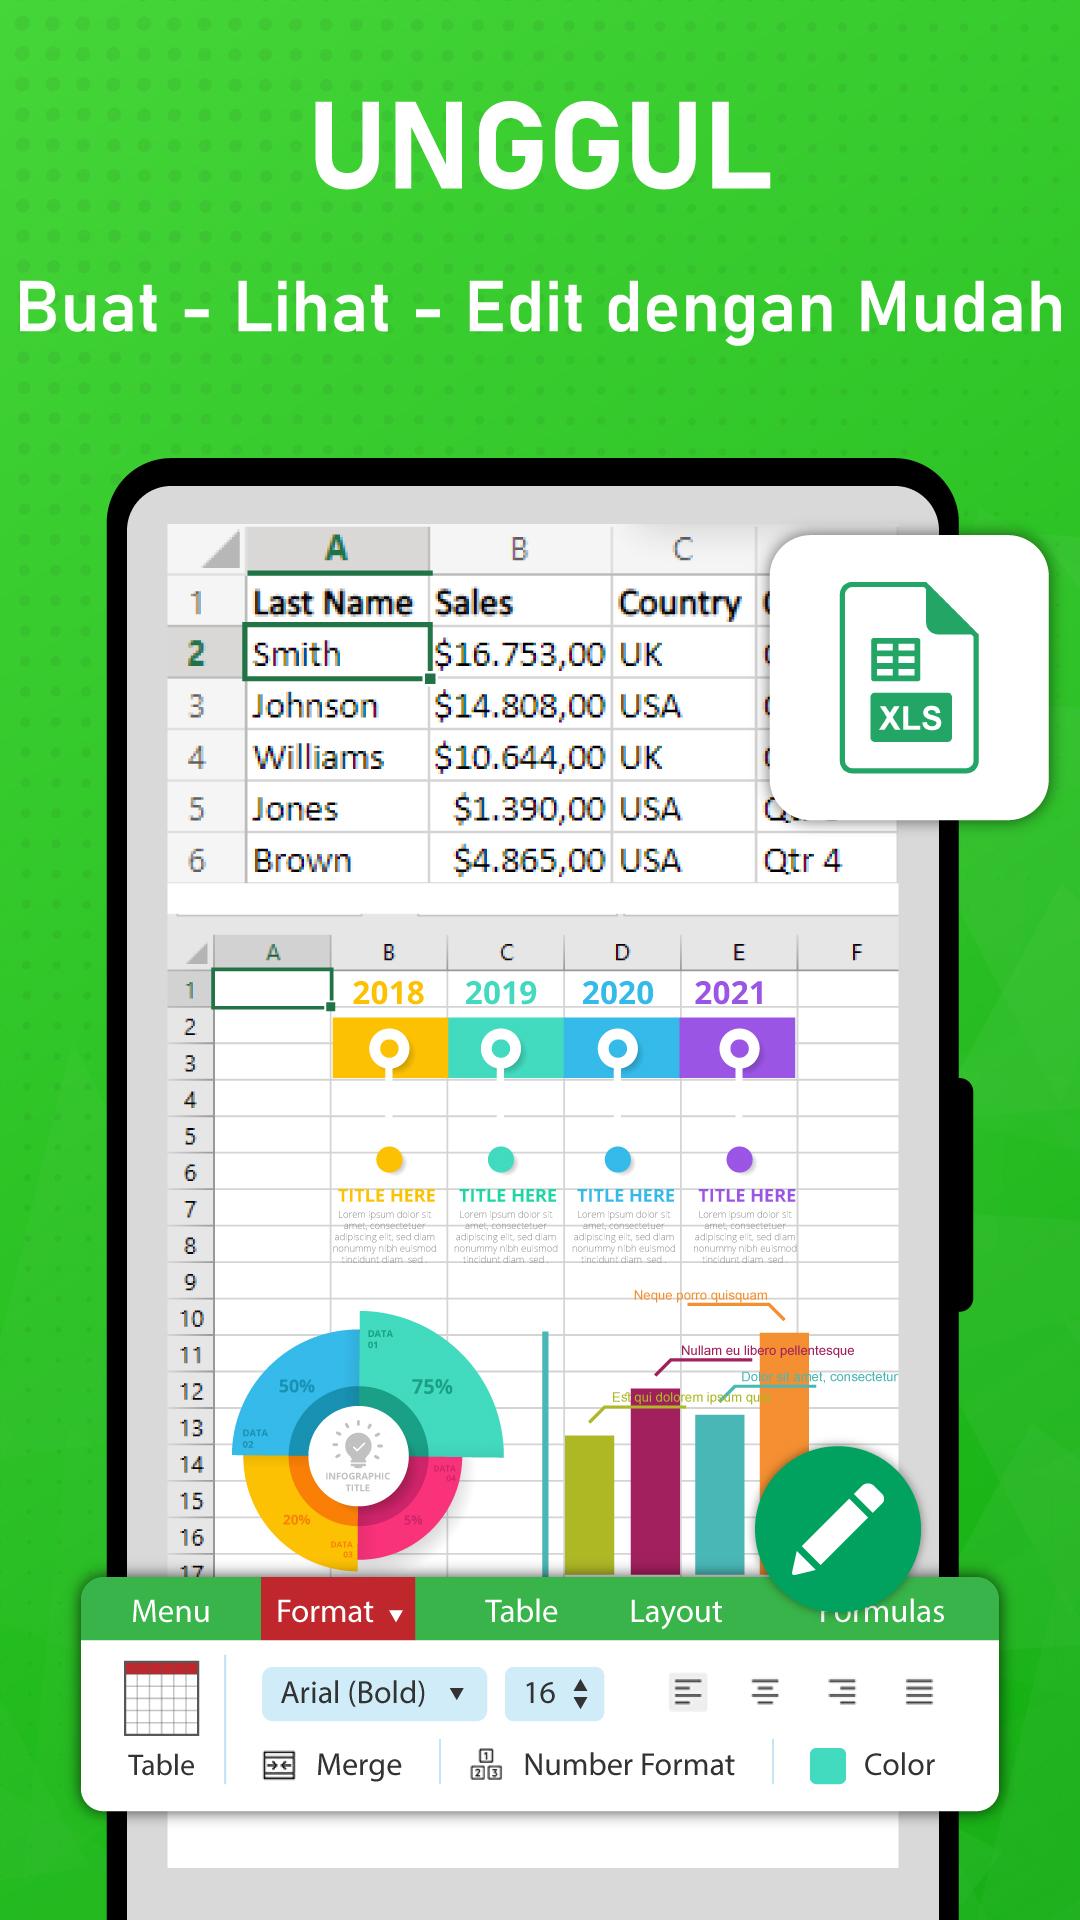The image size is (1080, 1920).
Task: Select align center icon
Action: click(x=765, y=1692)
